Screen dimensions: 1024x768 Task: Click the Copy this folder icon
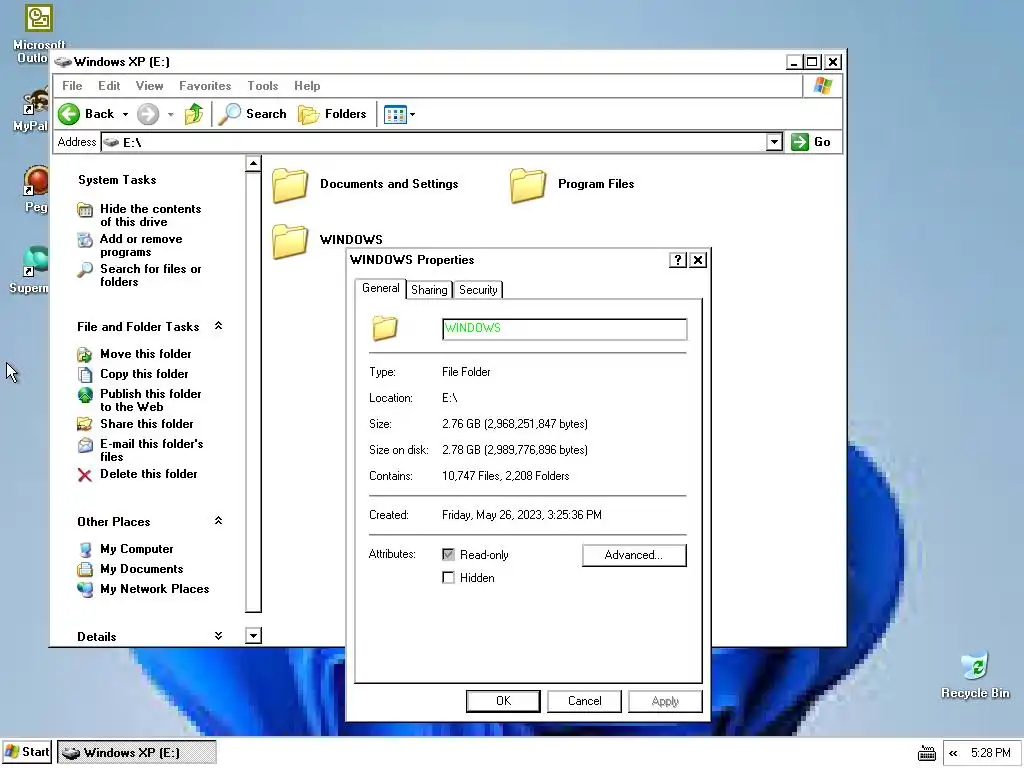[85, 374]
